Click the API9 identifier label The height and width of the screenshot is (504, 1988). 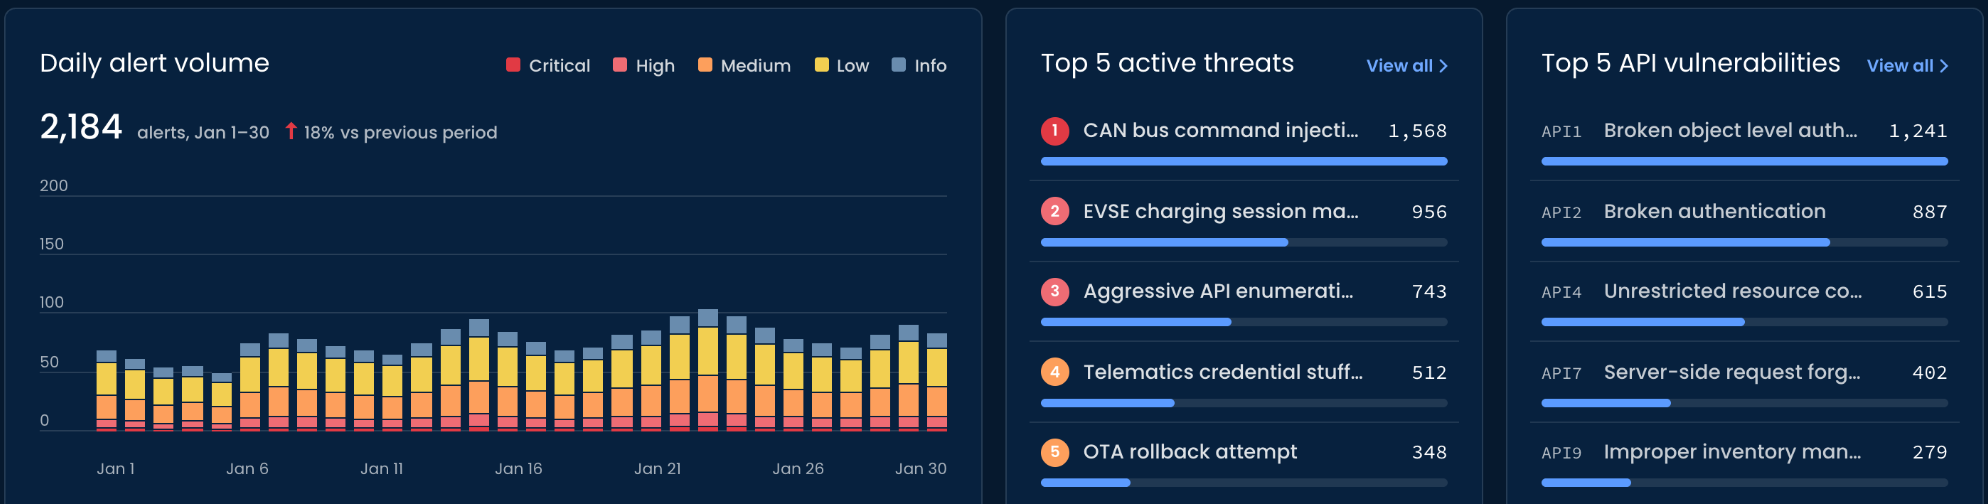(1561, 453)
